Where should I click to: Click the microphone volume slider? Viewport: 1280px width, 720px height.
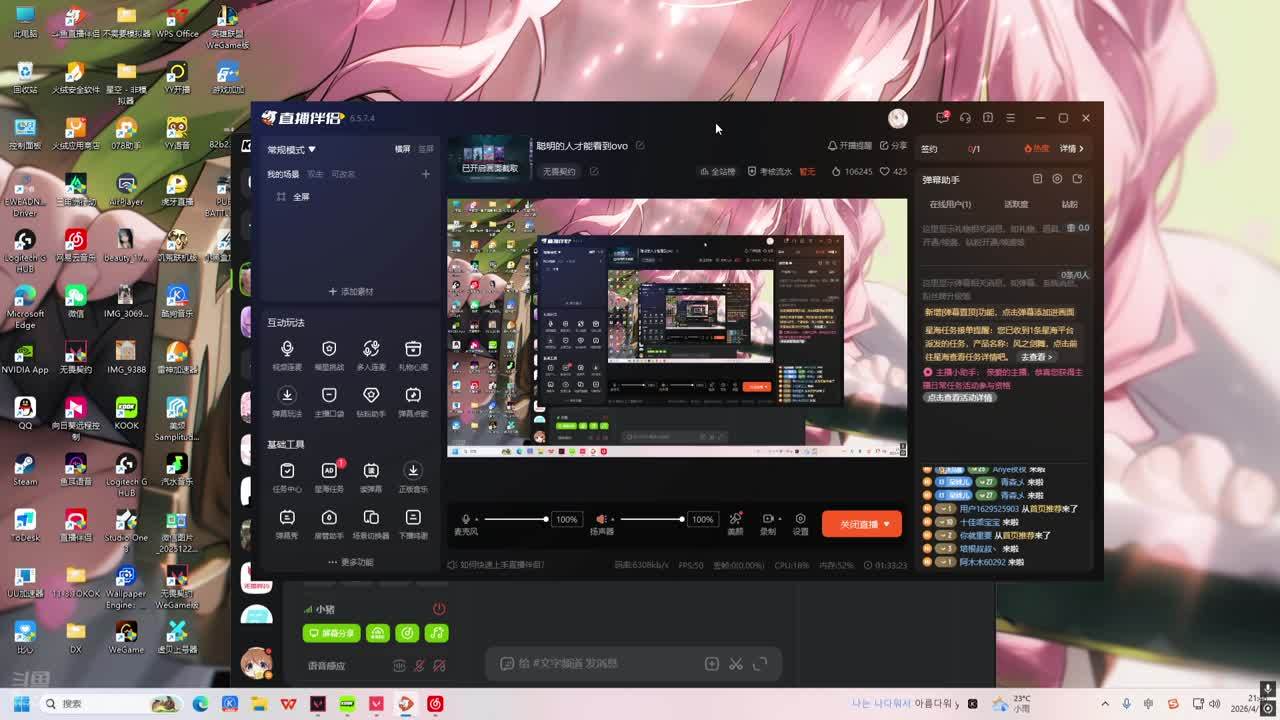(512, 519)
